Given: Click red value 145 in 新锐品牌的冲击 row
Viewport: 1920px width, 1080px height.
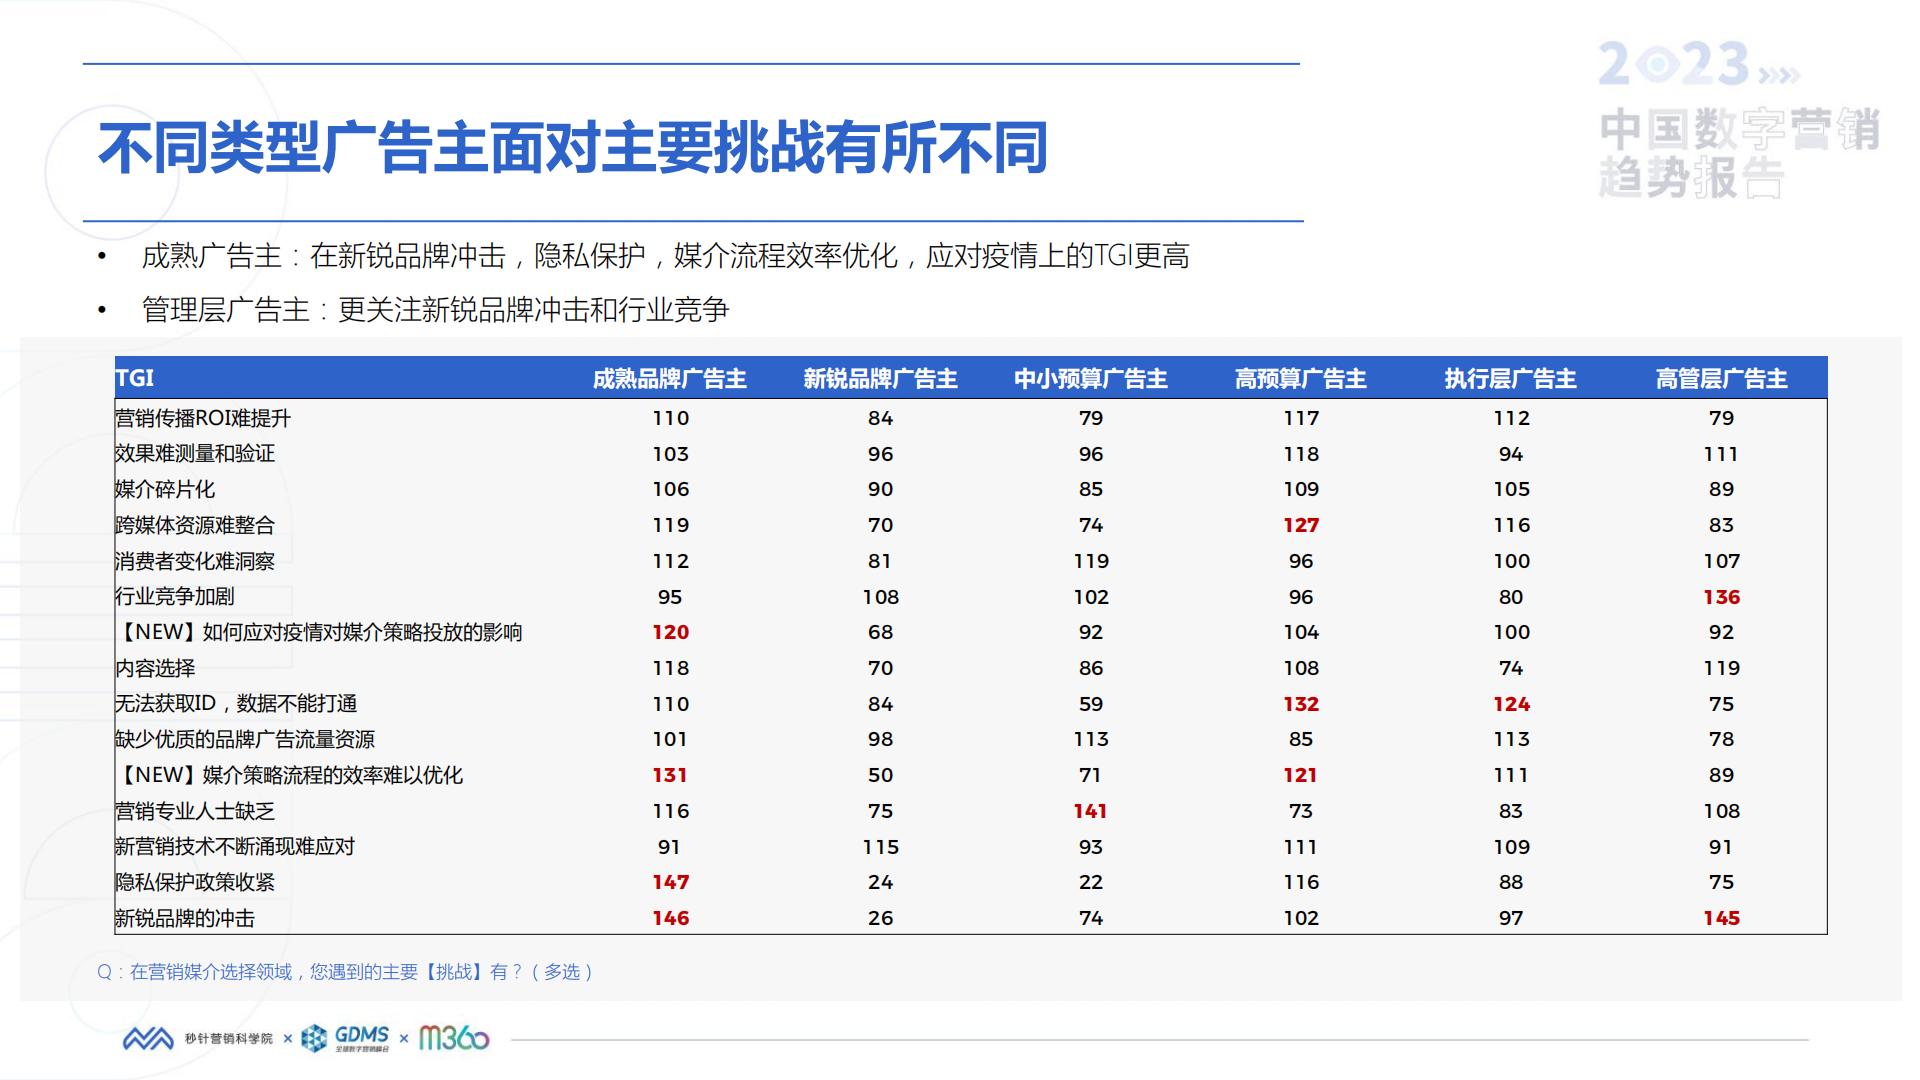Looking at the screenshot, I should click(1721, 918).
